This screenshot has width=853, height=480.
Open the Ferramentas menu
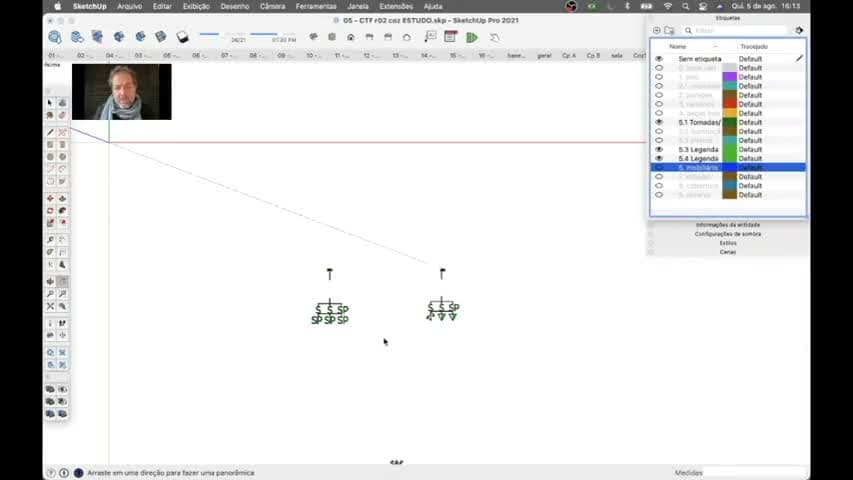pos(316,7)
